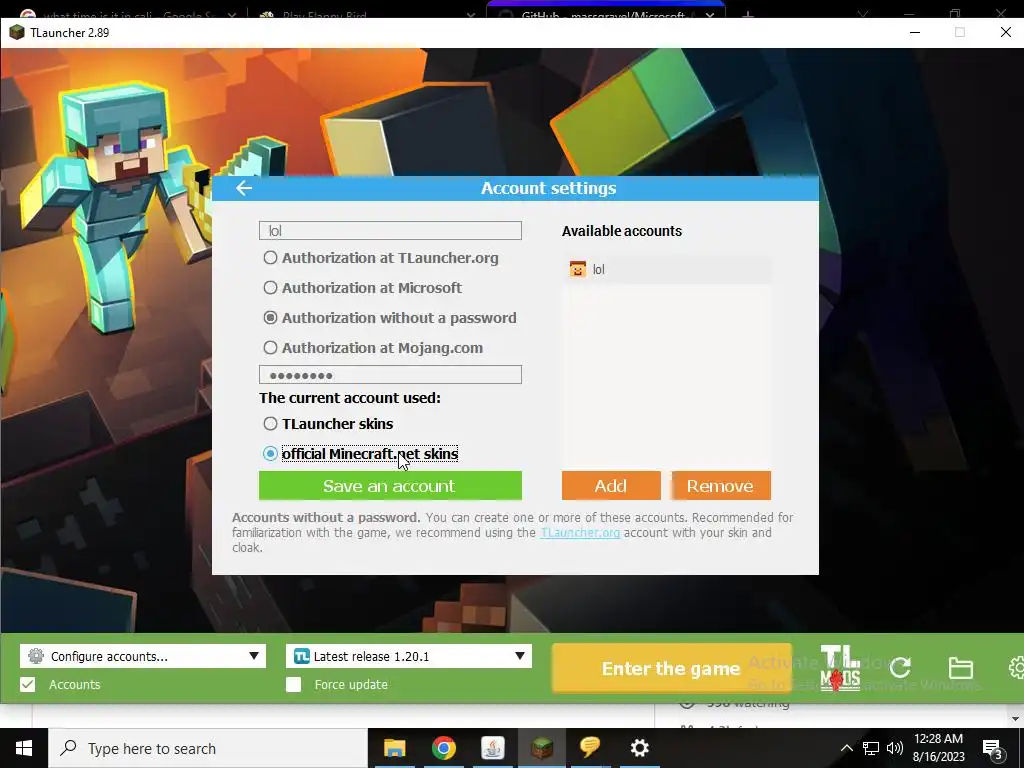Choose TLauncher skins option
This screenshot has width=1024, height=768.
328,424
